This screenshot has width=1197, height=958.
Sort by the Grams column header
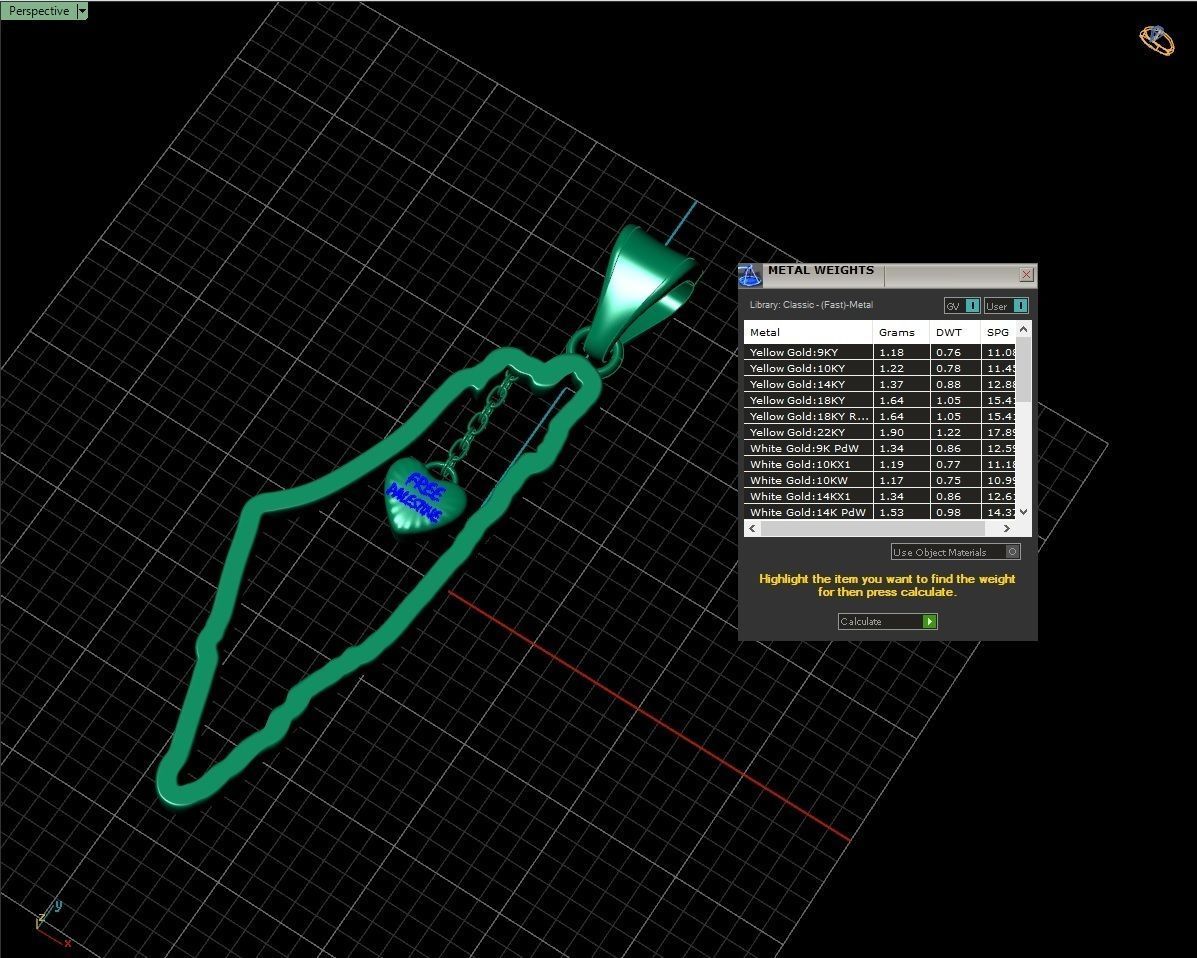(x=901, y=332)
